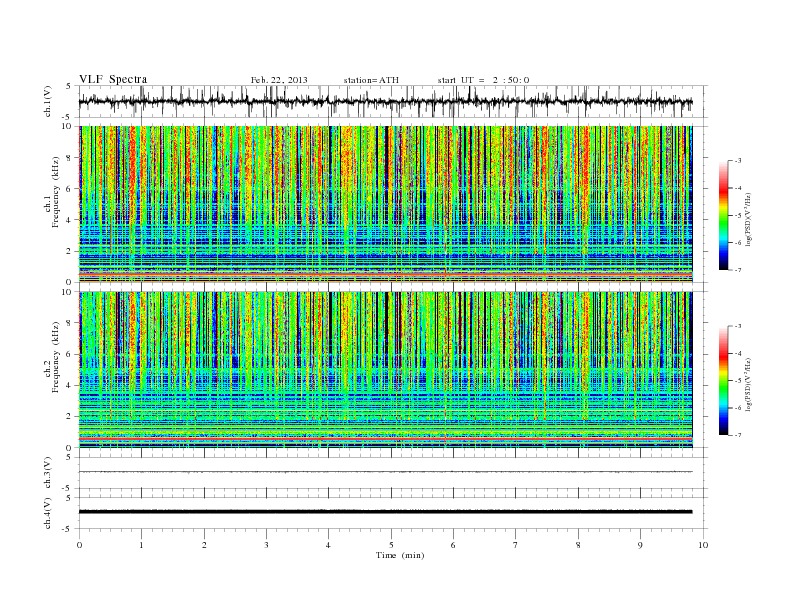
Task: Click the "0" tick on time axis
Action: [x=79, y=545]
